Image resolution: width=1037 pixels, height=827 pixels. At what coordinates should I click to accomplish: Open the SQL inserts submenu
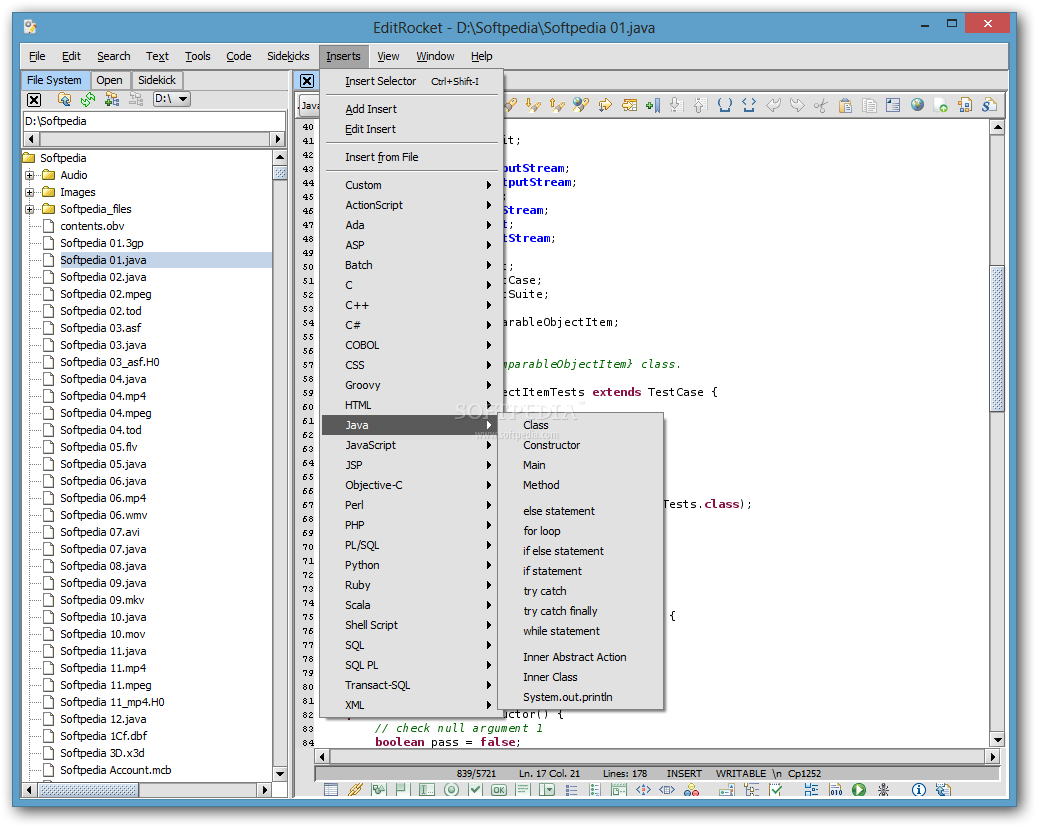pyautogui.click(x=411, y=645)
